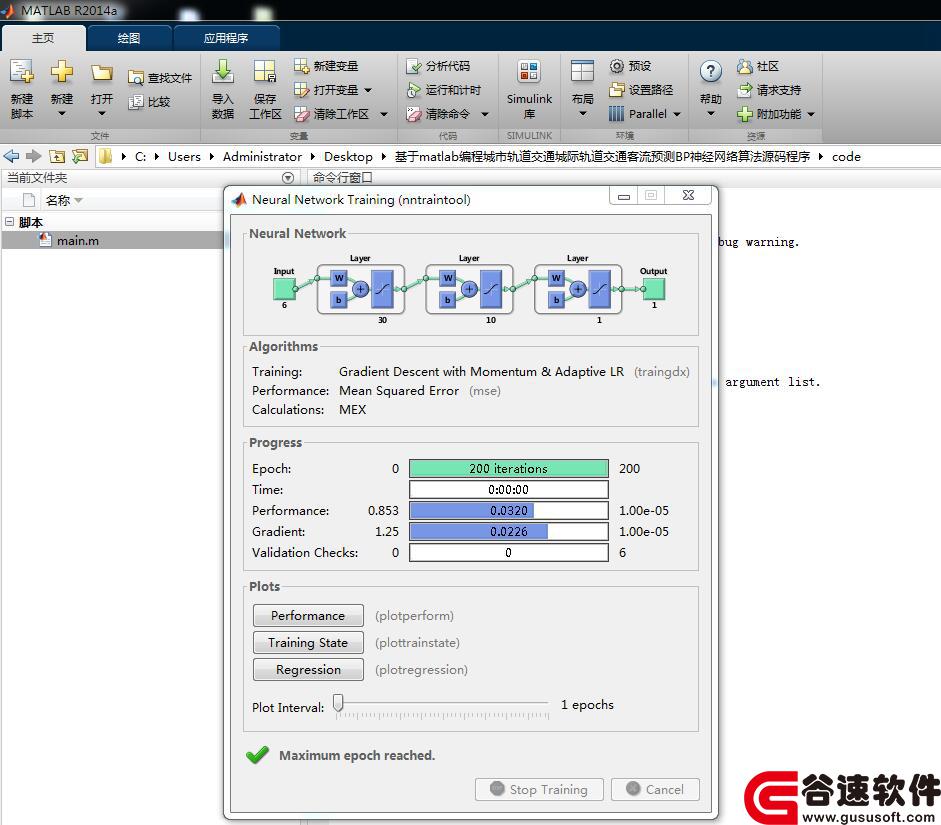Create a variable with 新建变量

click(x=326, y=66)
